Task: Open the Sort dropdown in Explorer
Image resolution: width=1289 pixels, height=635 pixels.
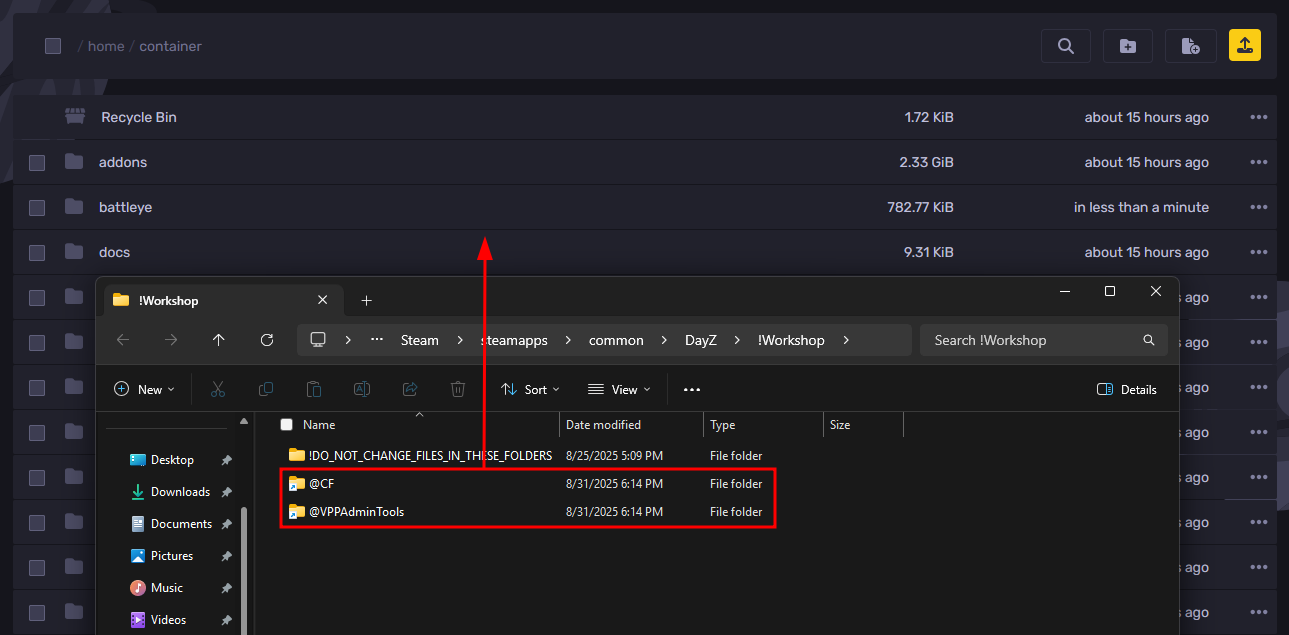Action: pos(530,389)
